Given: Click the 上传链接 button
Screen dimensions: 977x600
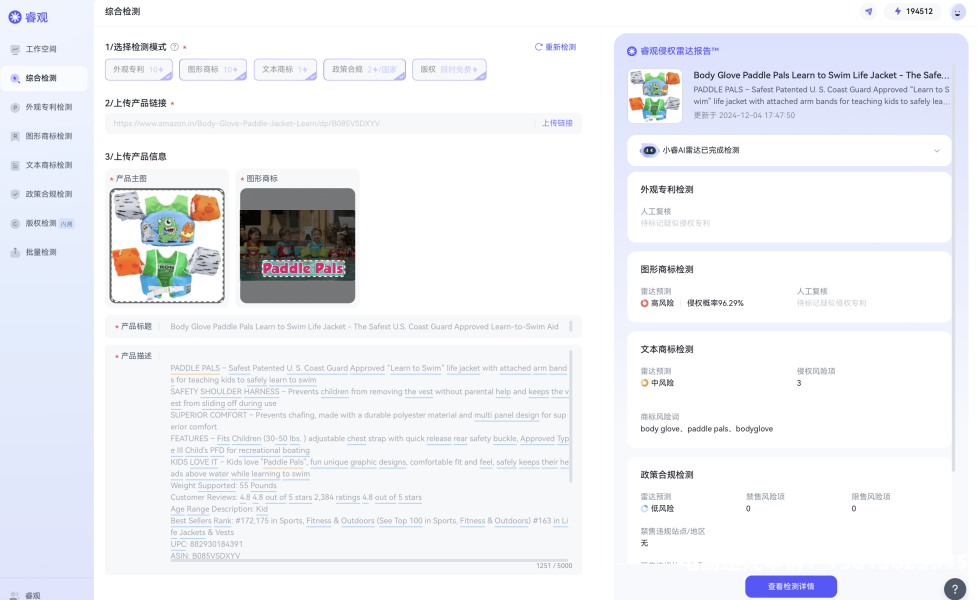Looking at the screenshot, I should pos(557,123).
